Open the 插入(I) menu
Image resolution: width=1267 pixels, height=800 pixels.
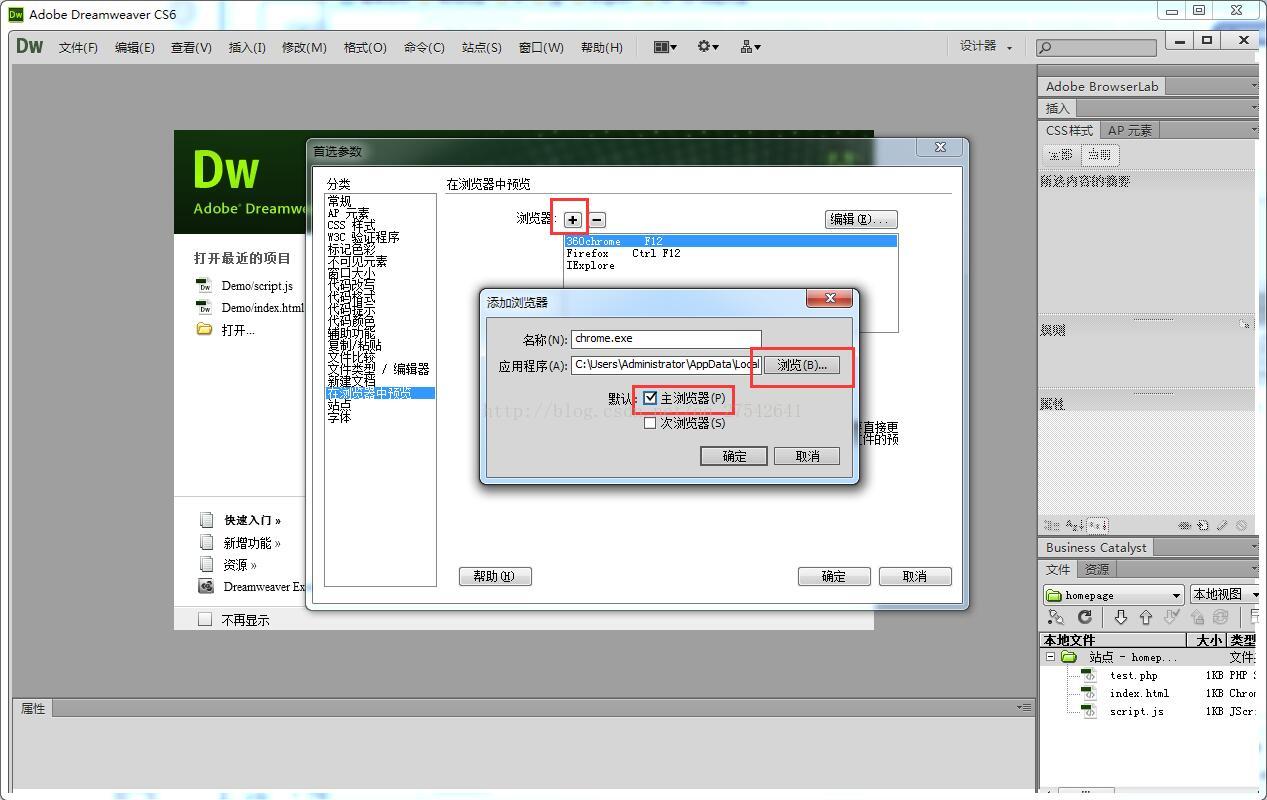coord(247,47)
